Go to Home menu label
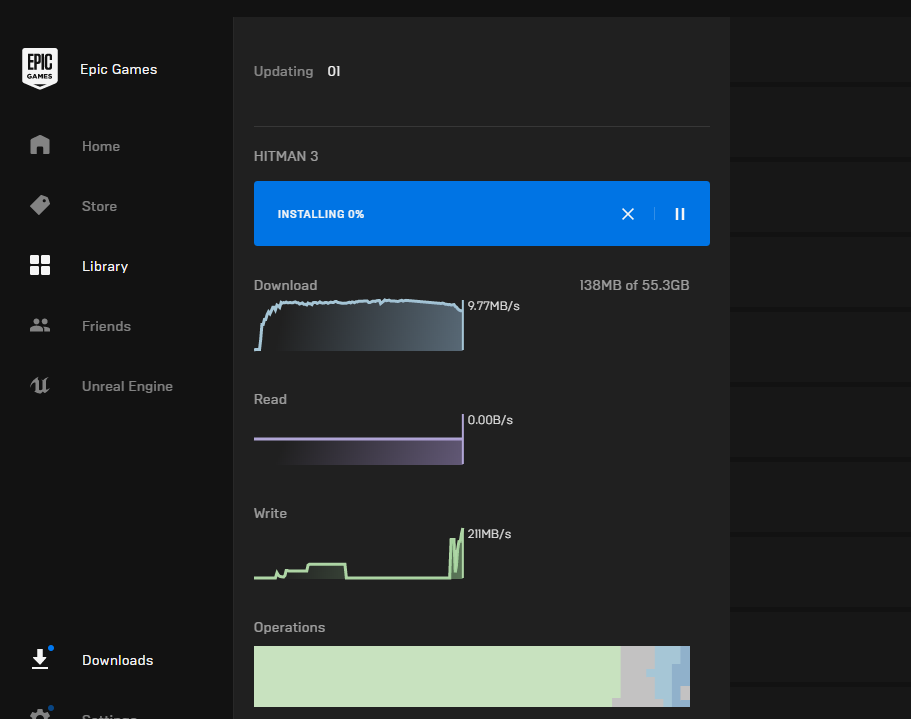The height and width of the screenshot is (719, 911). [101, 146]
